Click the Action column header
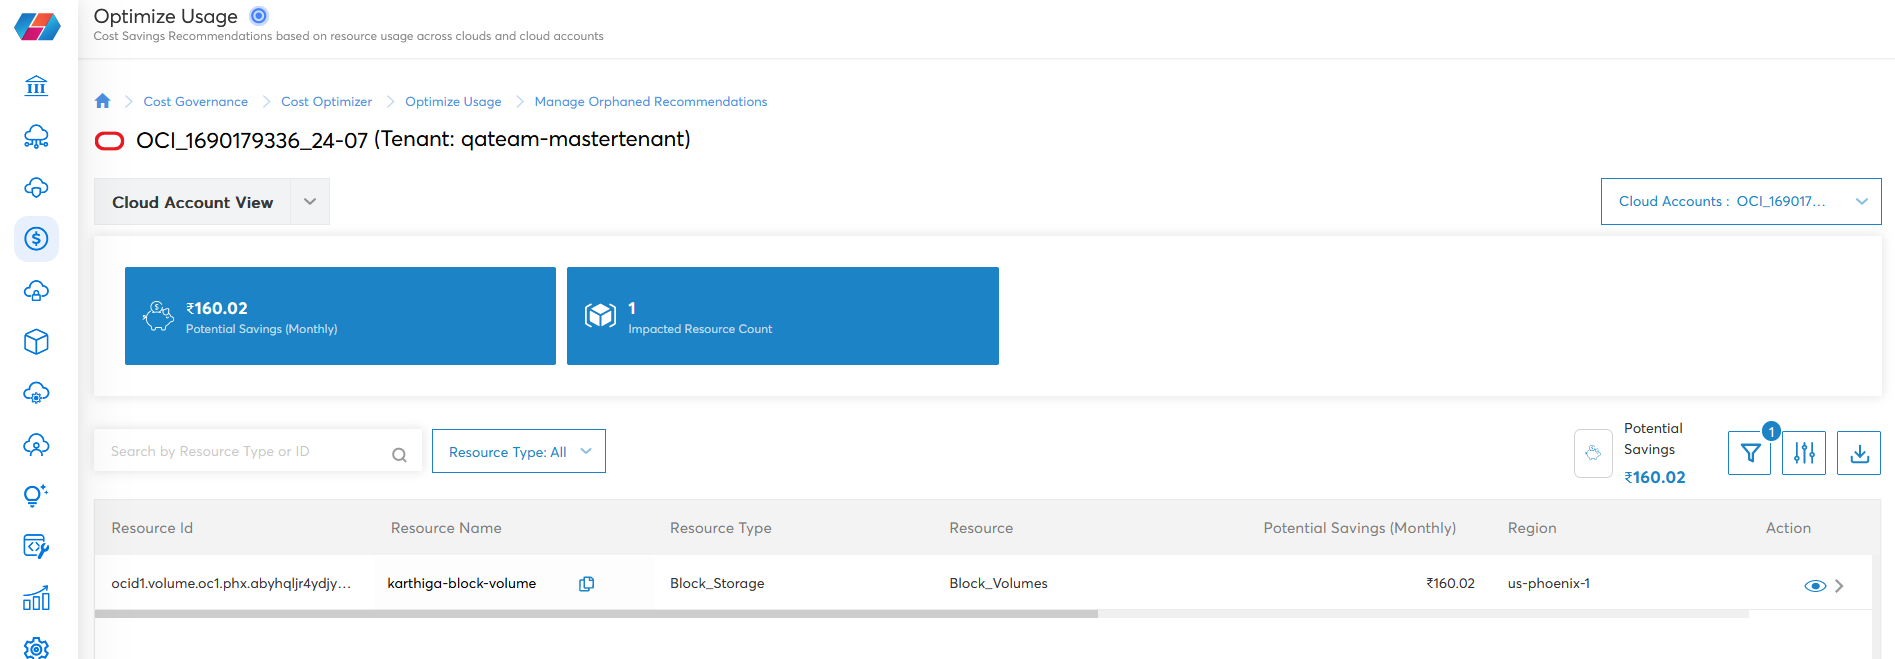This screenshot has width=1895, height=659. coord(1788,528)
